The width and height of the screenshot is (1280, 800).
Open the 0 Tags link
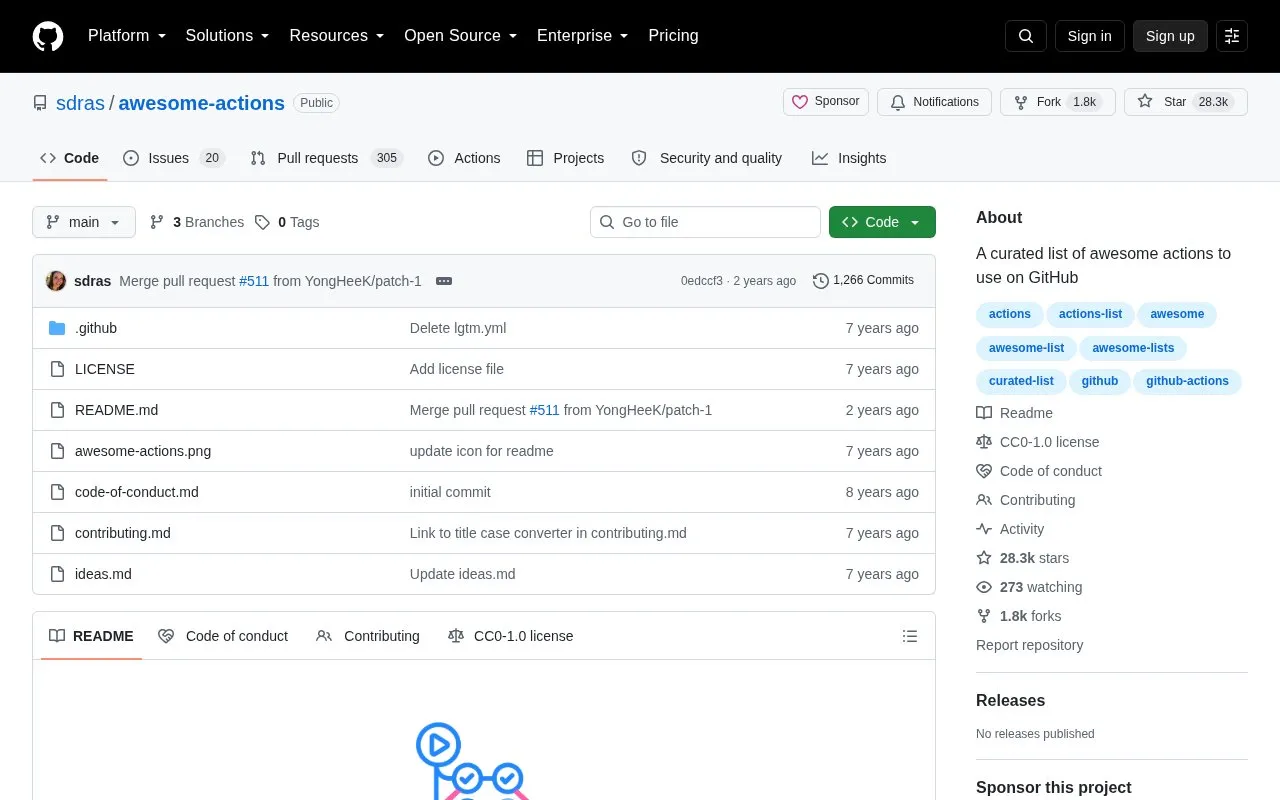[287, 222]
